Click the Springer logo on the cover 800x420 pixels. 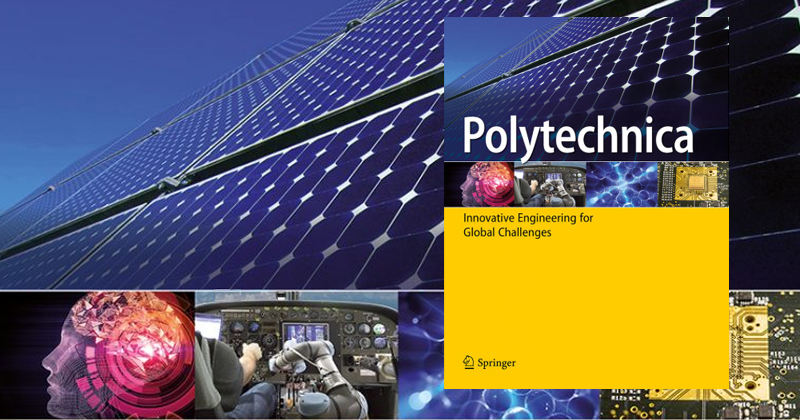click(x=489, y=362)
